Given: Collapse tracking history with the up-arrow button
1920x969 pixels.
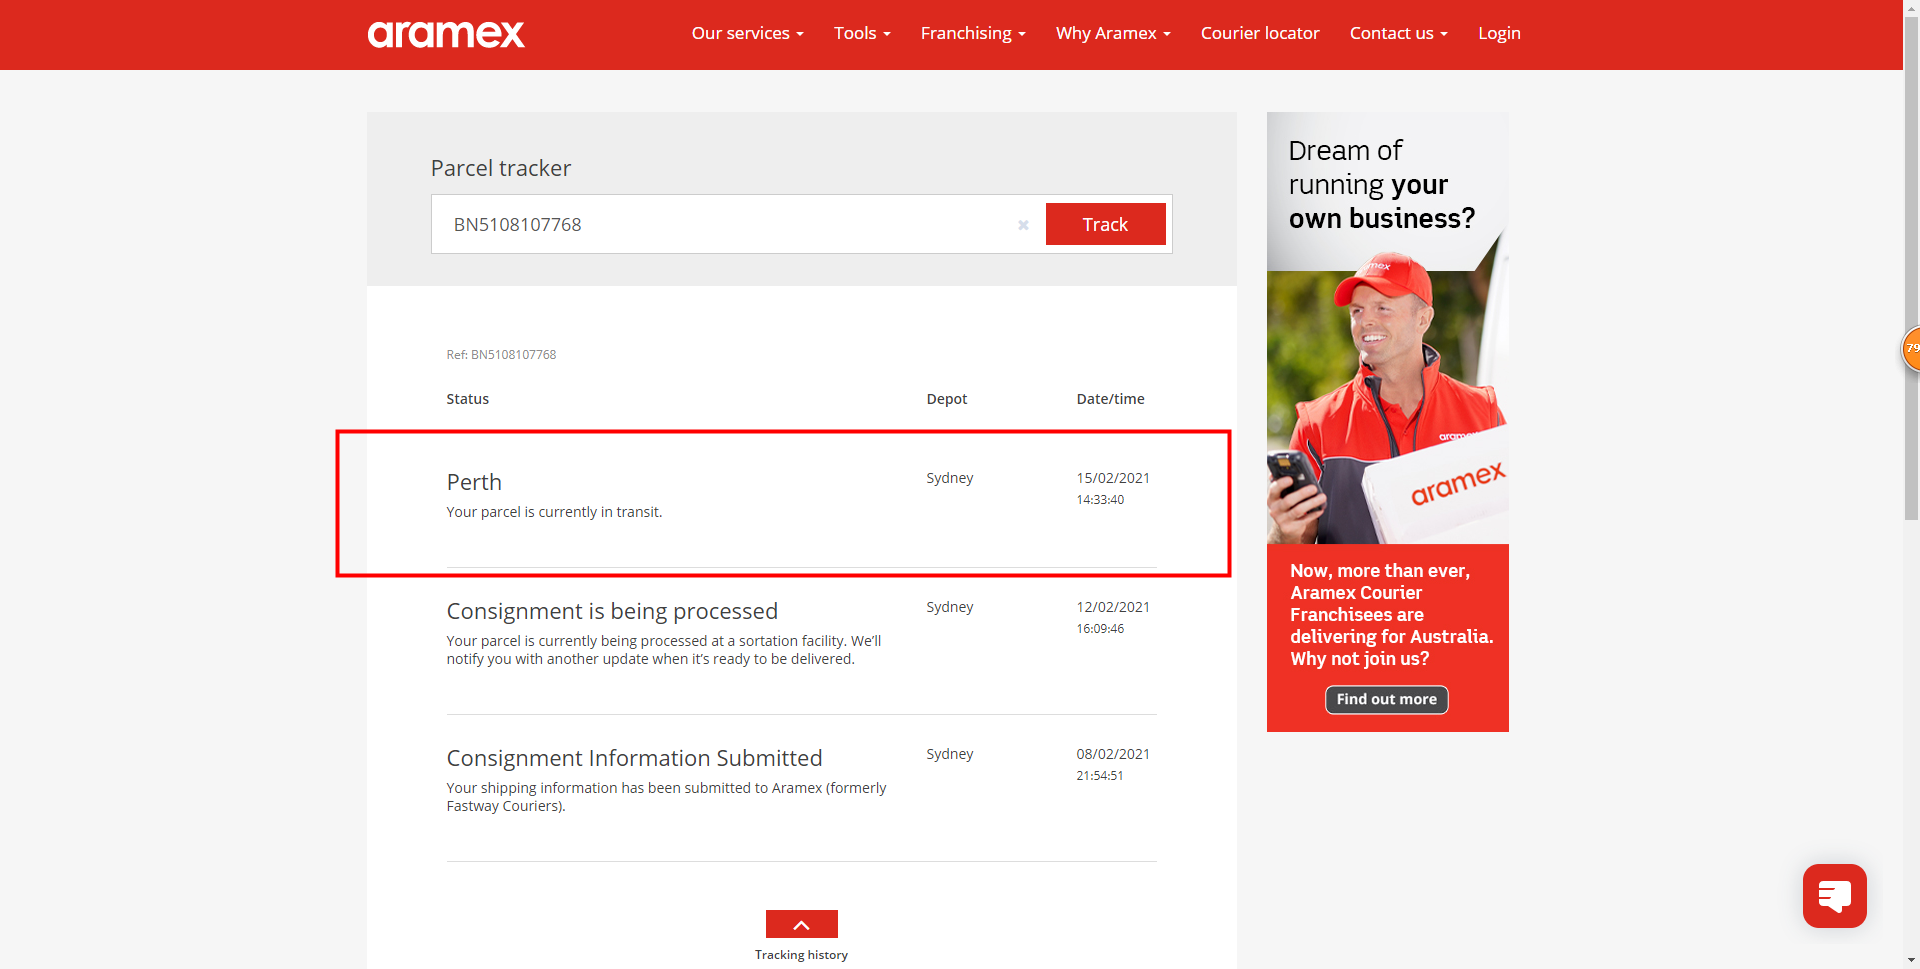Looking at the screenshot, I should pos(801,924).
